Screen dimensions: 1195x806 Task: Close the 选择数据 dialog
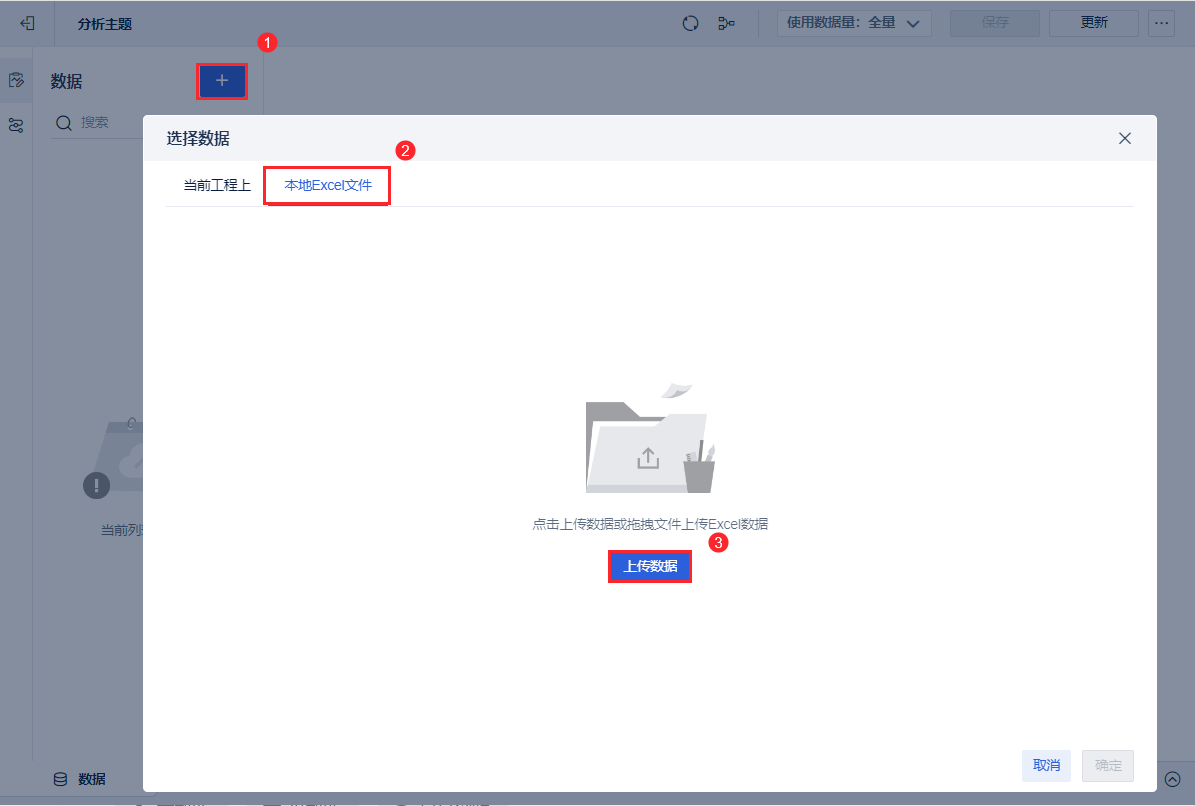[x=1125, y=138]
